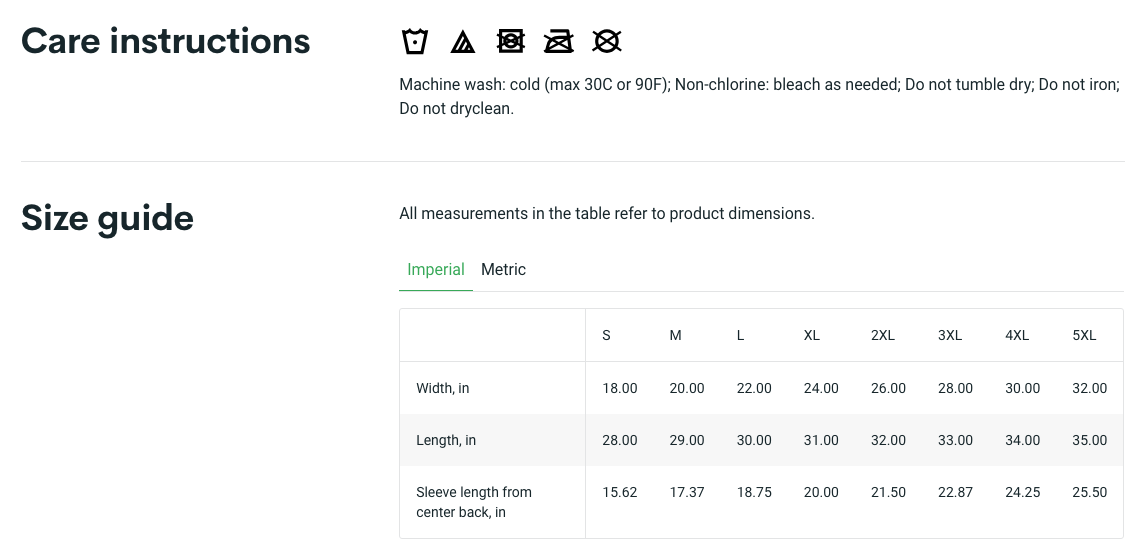Click the Length, in row label

(x=446, y=440)
